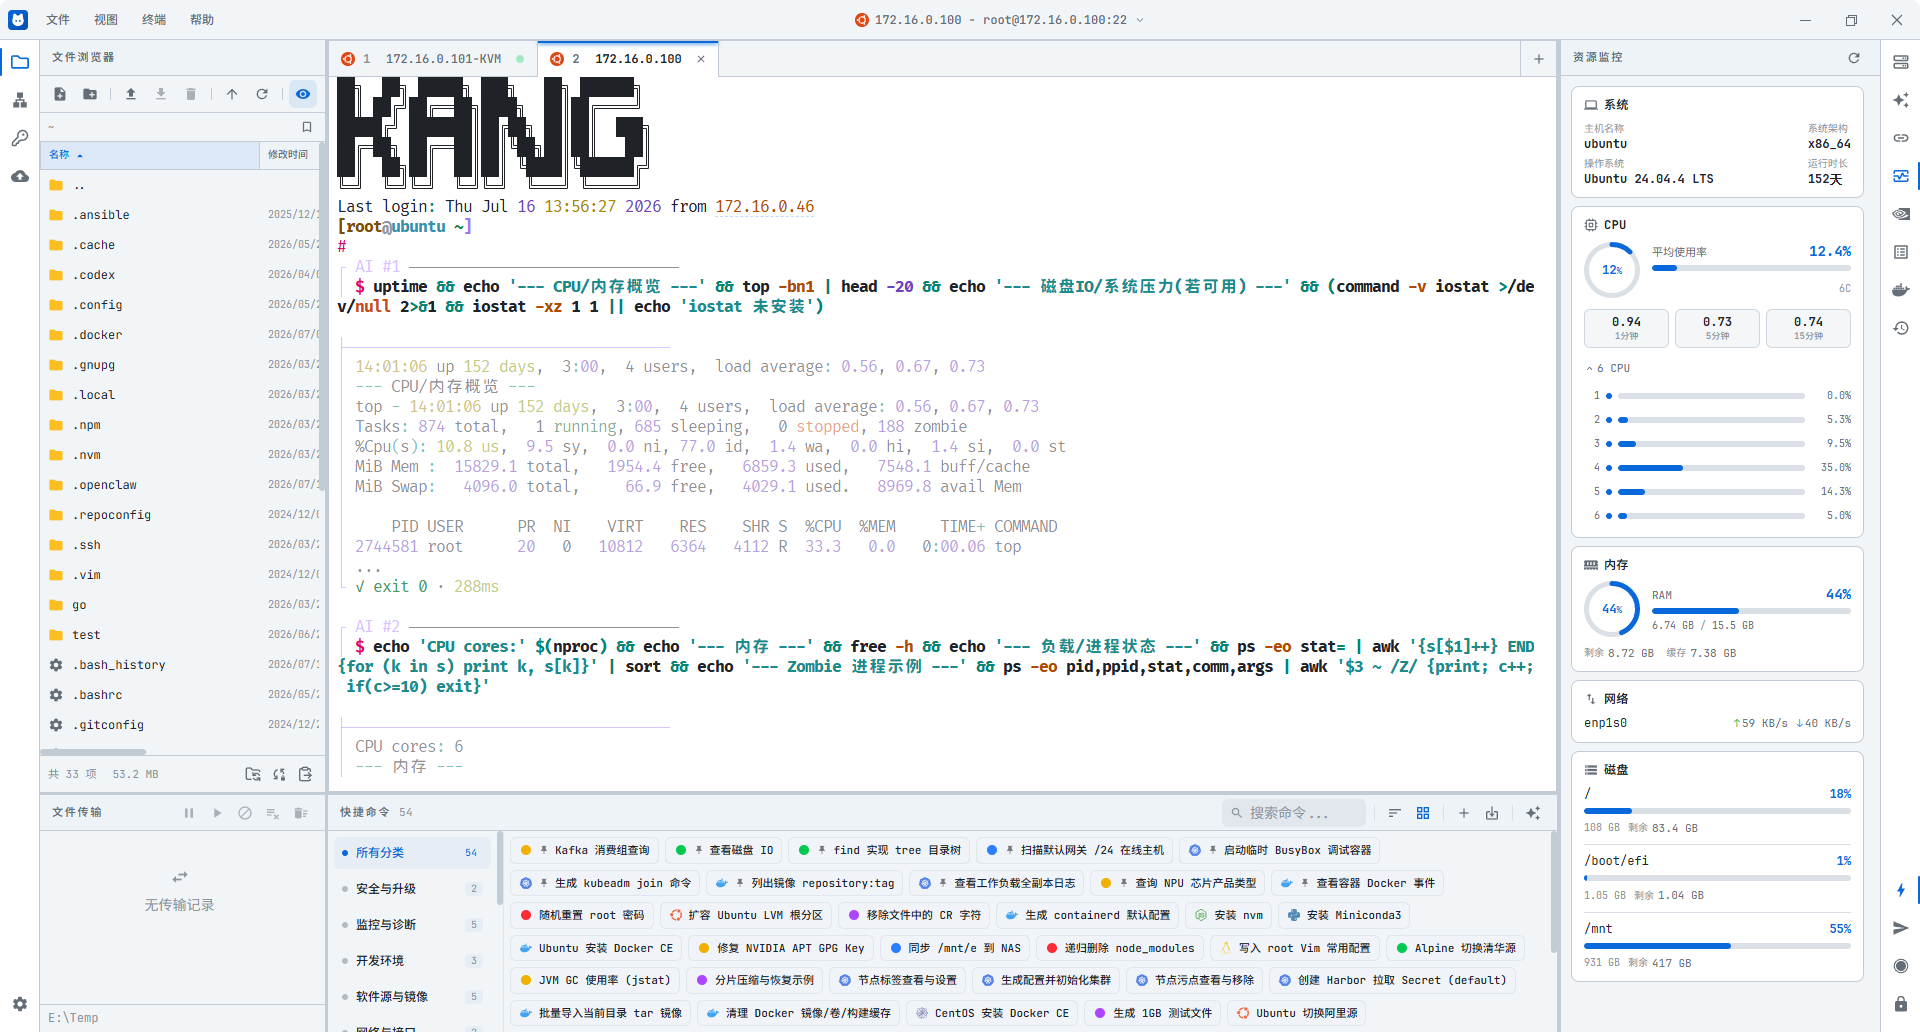Open the key management sidebar icon

19,138
